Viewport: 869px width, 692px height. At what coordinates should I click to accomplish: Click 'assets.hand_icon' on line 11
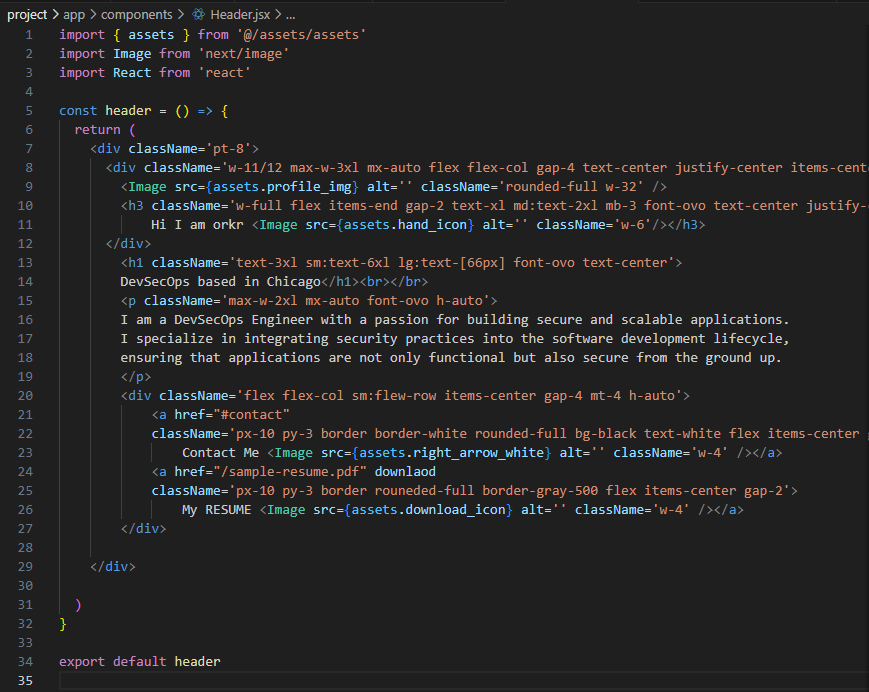(x=406, y=224)
